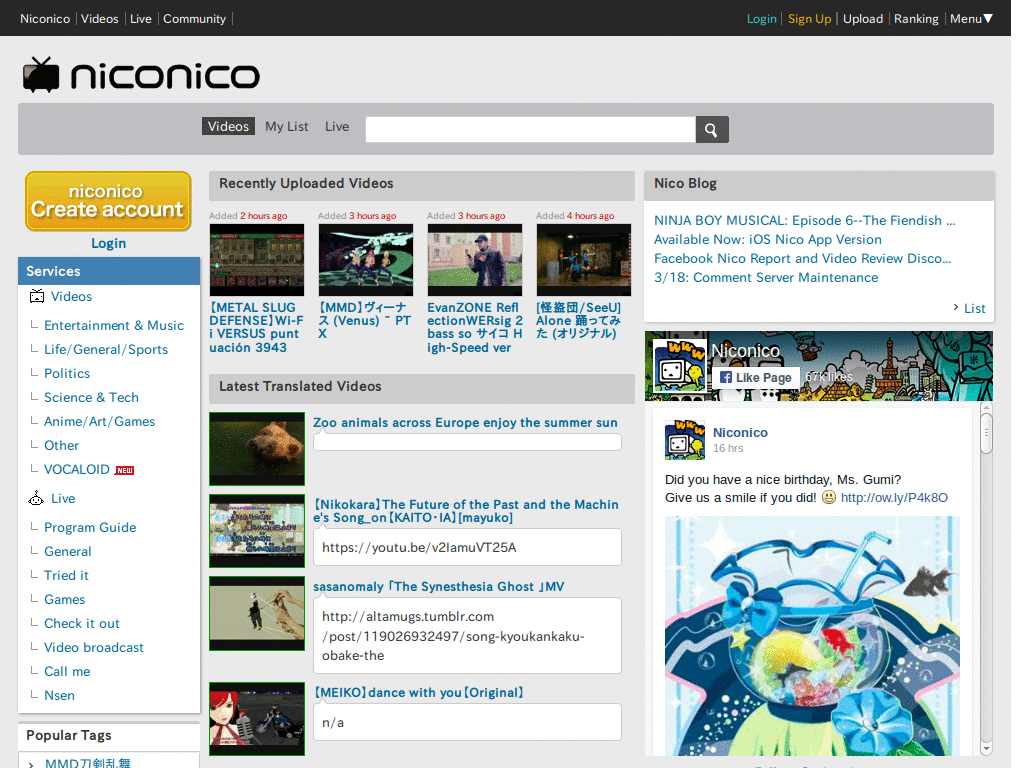Open Community in the top navigation
1024x768 pixels.
(195, 19)
